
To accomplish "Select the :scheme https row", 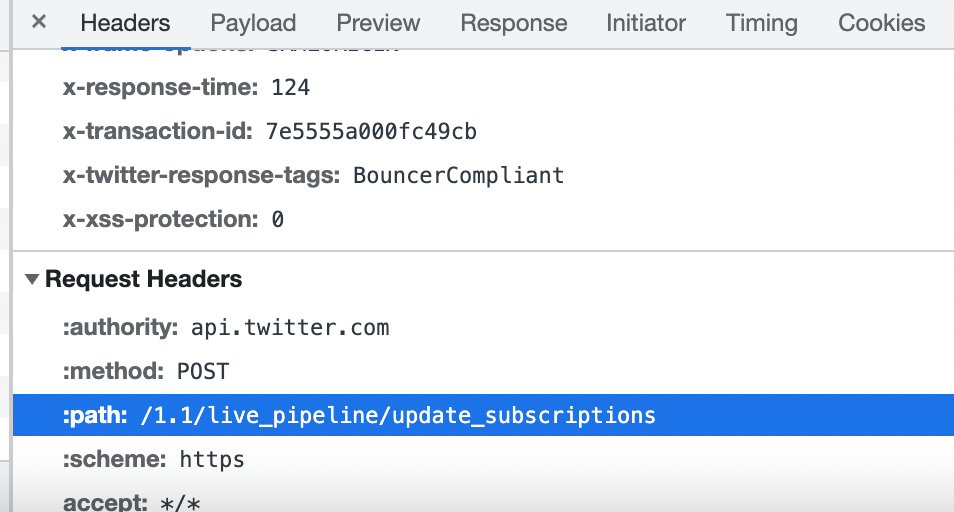I will click(154, 460).
